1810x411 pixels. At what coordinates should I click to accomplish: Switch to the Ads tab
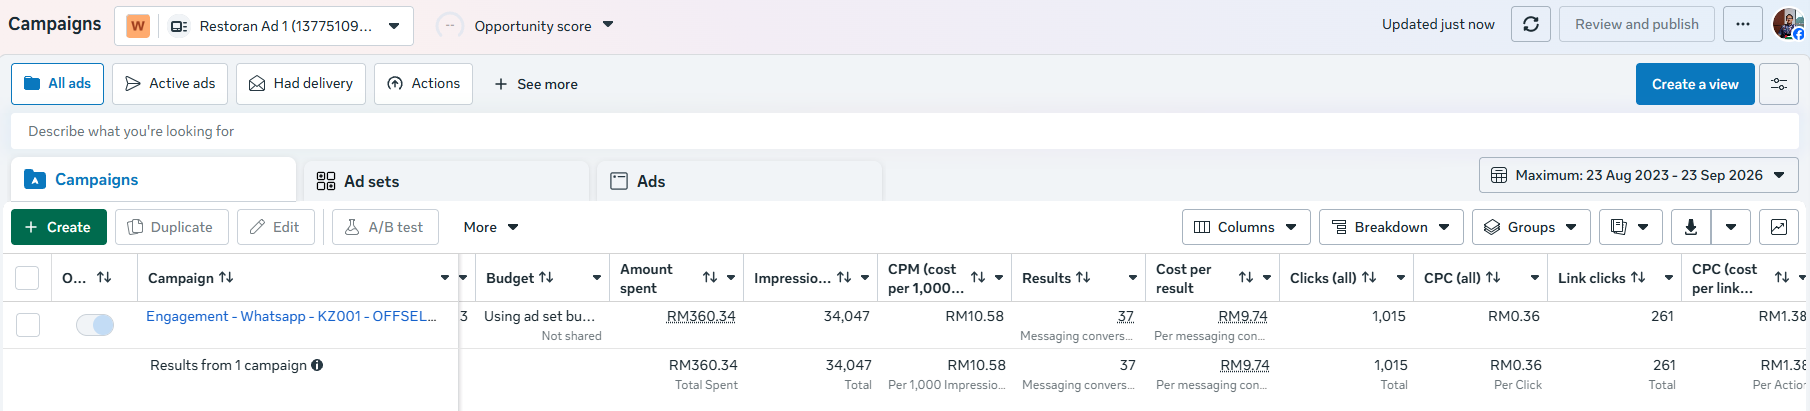tap(740, 181)
